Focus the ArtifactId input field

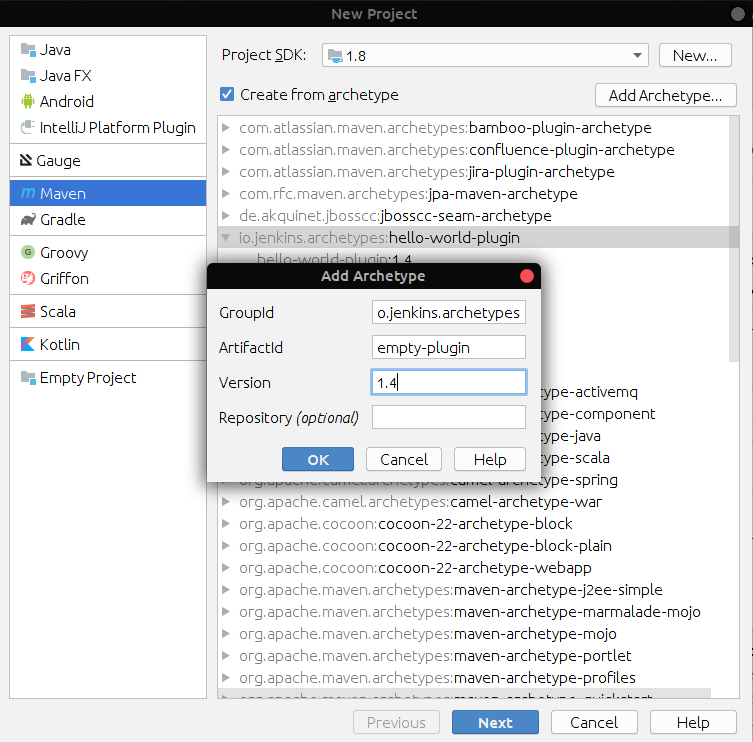click(449, 347)
